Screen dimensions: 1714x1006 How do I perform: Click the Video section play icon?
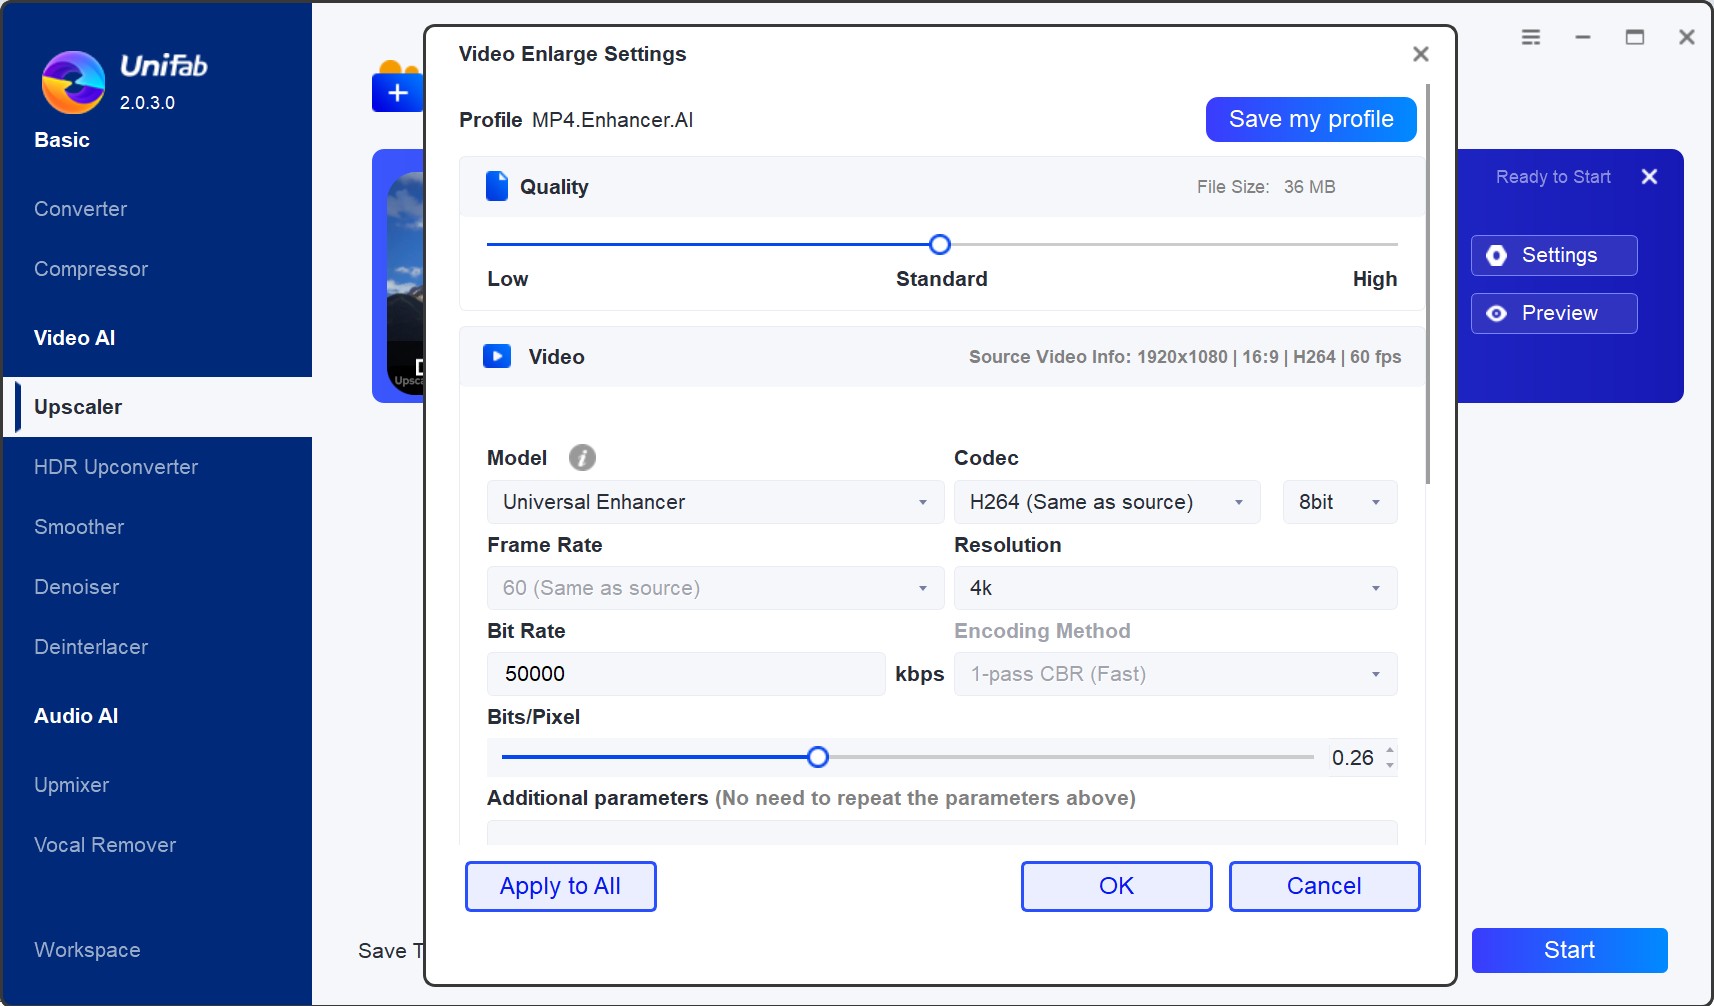[x=497, y=356]
